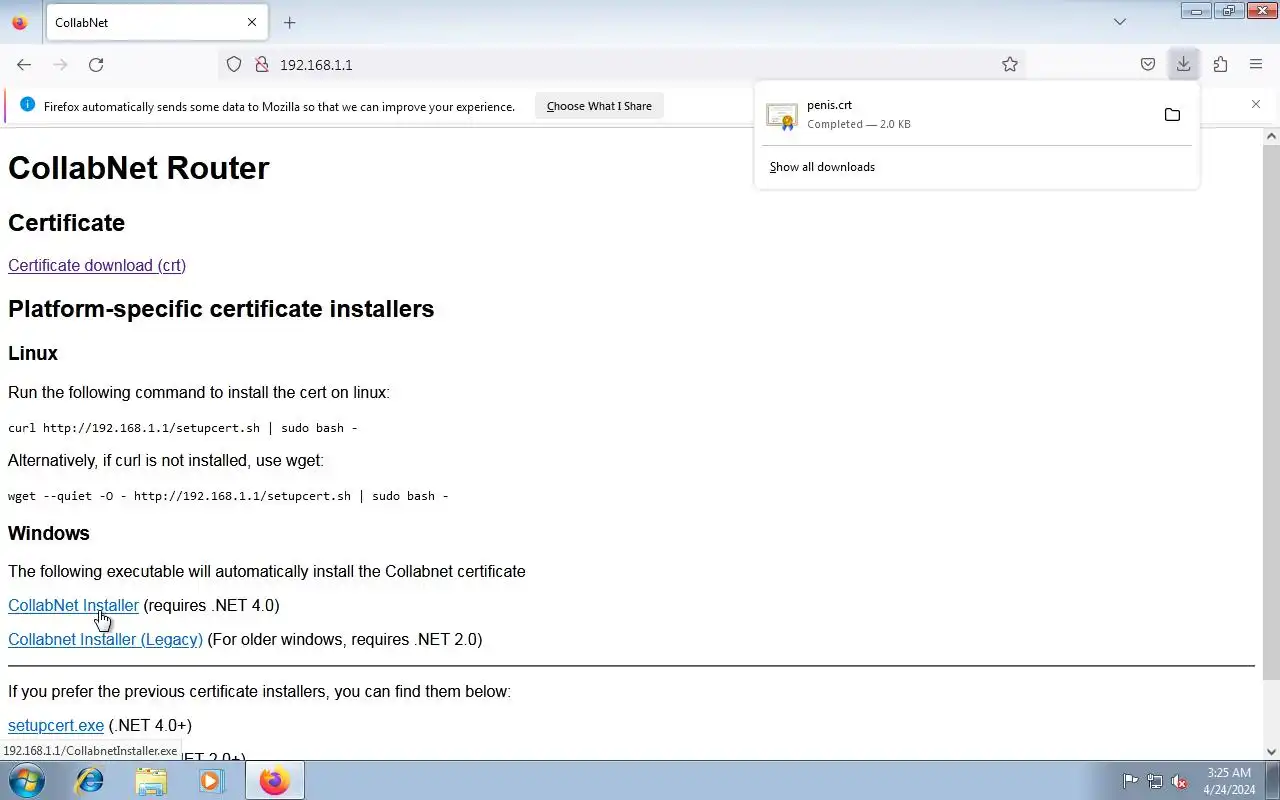Click the Firefox icon beside the tab strip
This screenshot has height=800, width=1280.
20,22
